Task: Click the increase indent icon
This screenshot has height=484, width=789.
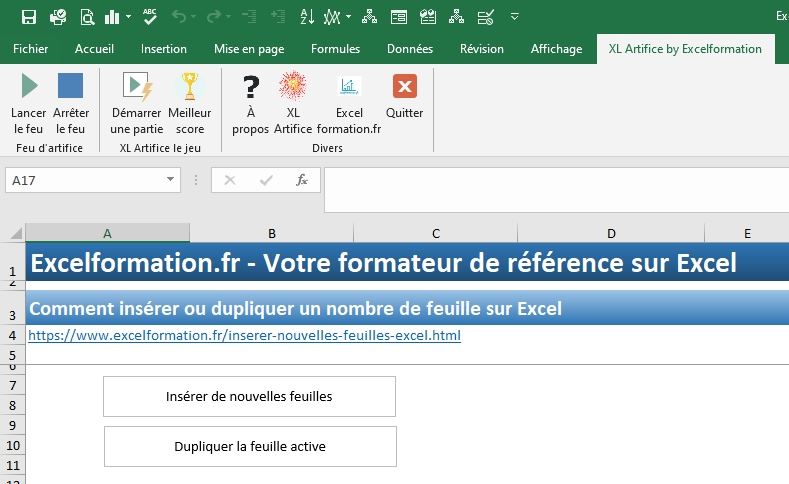Action: pos(278,17)
